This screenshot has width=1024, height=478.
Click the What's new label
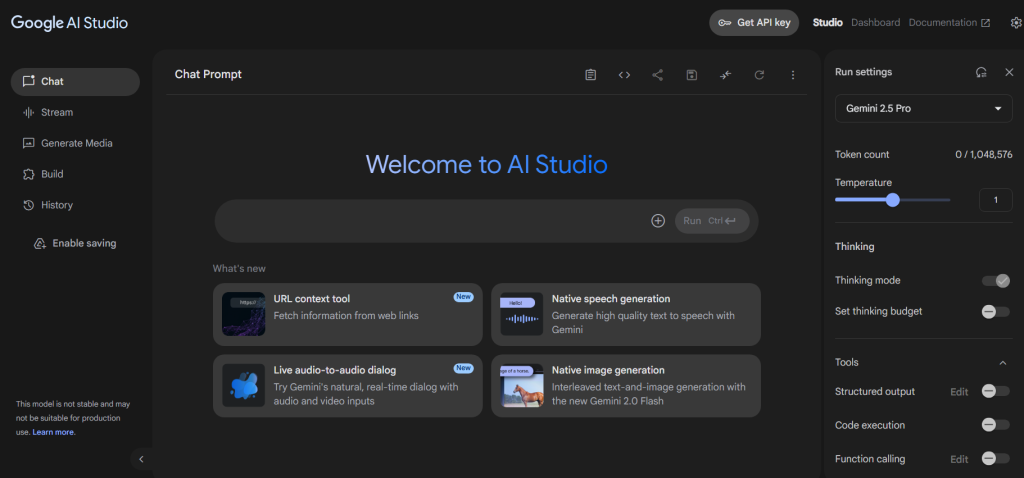(239, 268)
